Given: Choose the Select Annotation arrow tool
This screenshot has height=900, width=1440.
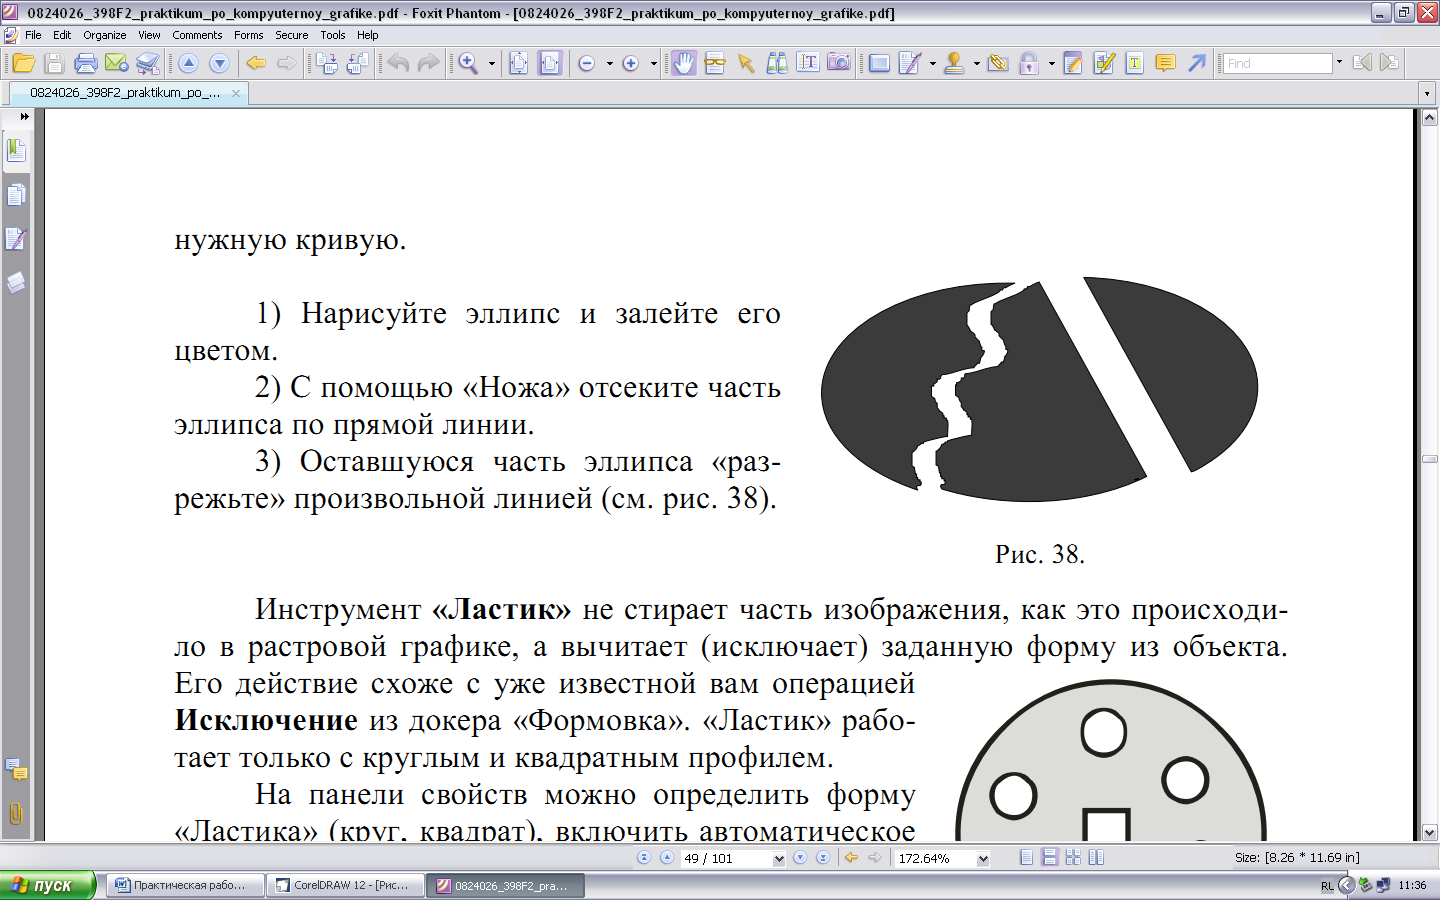Looking at the screenshot, I should (x=746, y=63).
